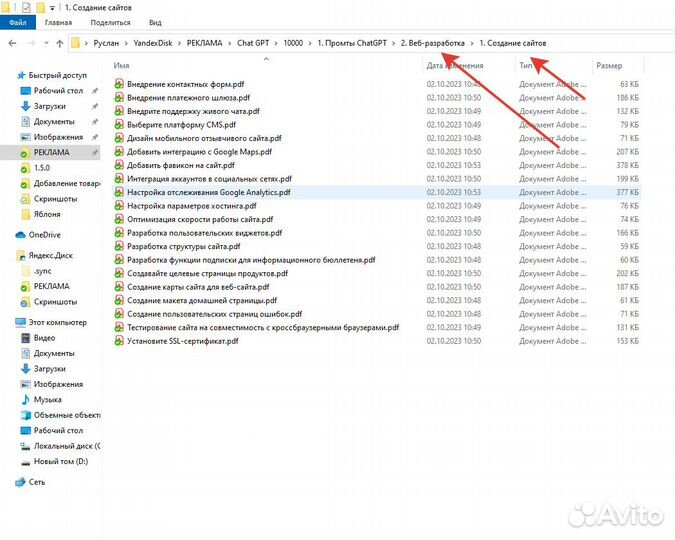Click the Сеть network icon
Image resolution: width=675 pixels, height=540 pixels.
(21, 482)
